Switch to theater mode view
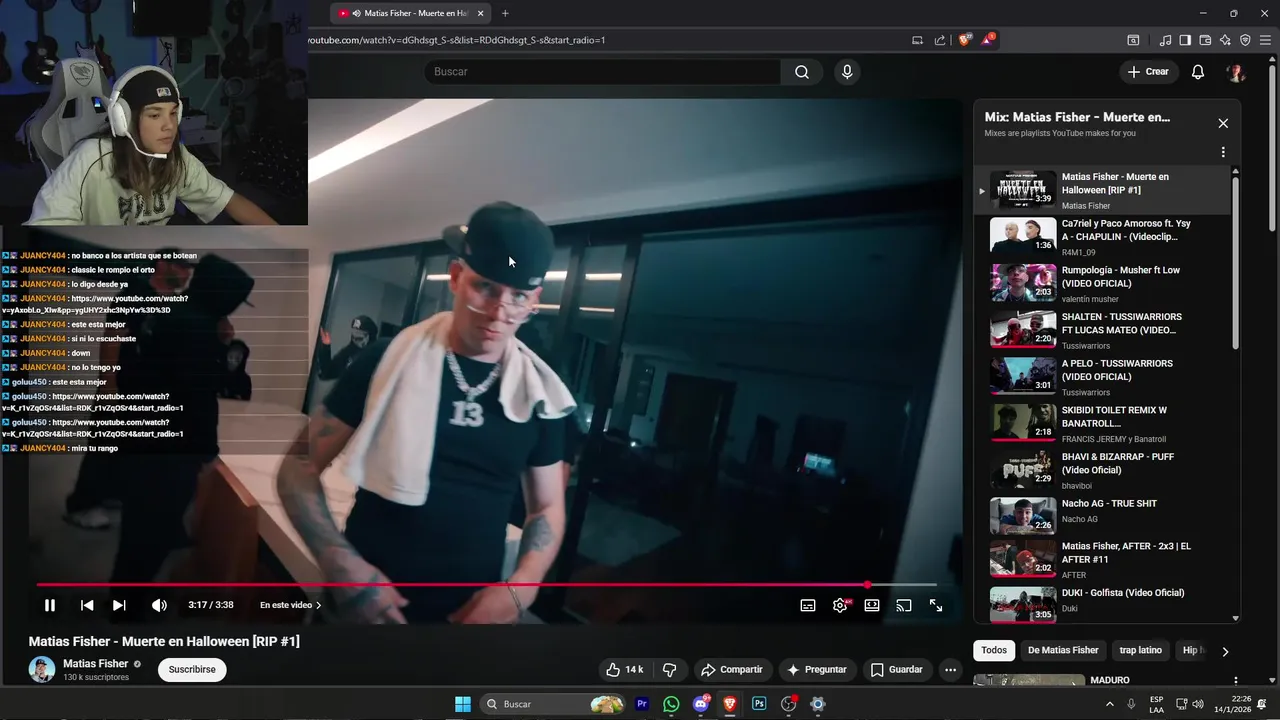 click(872, 605)
